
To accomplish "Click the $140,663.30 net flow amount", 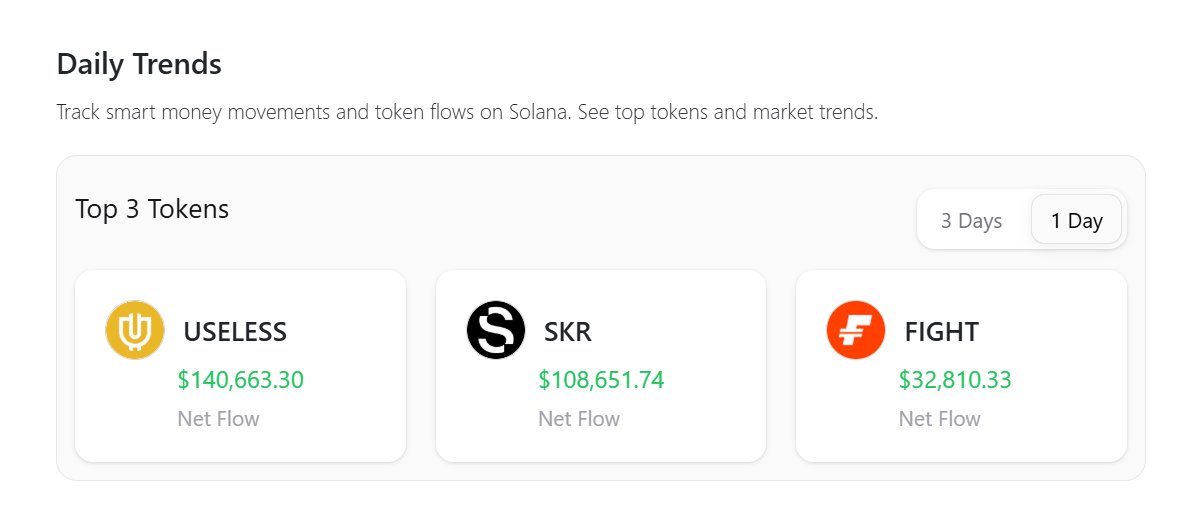I will coord(241,380).
